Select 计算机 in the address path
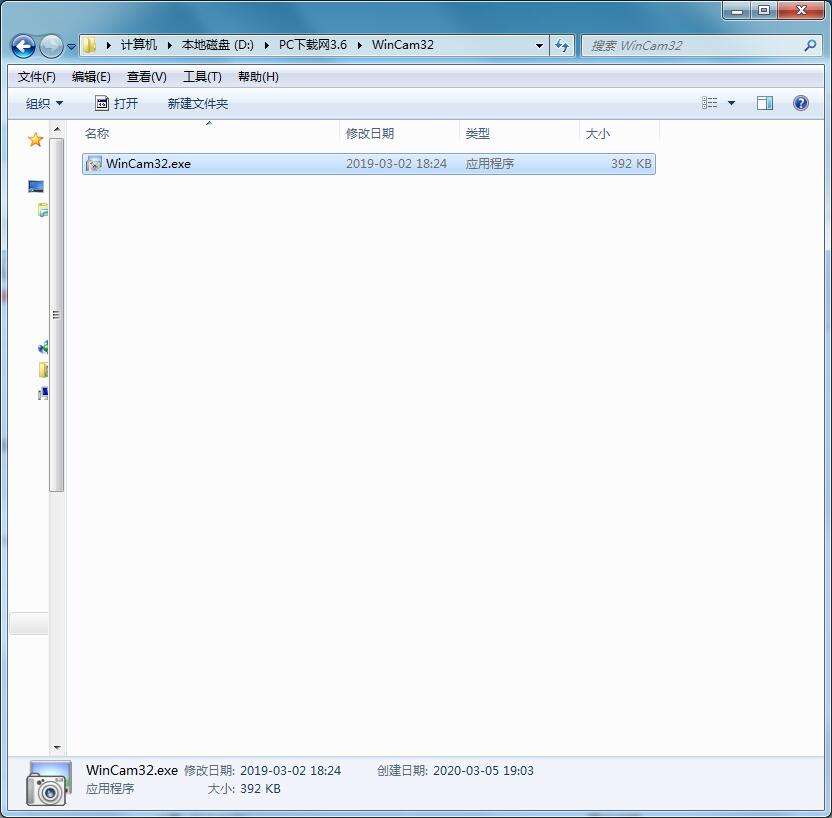Image resolution: width=832 pixels, height=818 pixels. tap(138, 45)
